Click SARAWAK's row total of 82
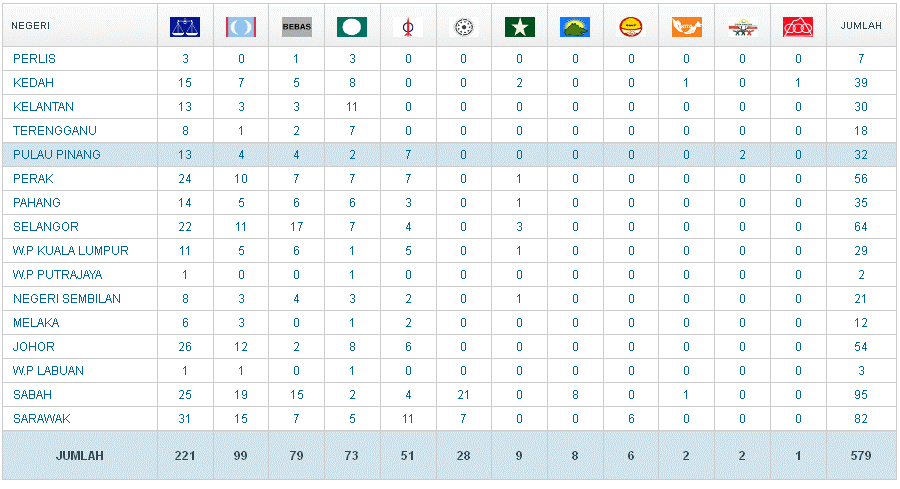 [x=861, y=419]
